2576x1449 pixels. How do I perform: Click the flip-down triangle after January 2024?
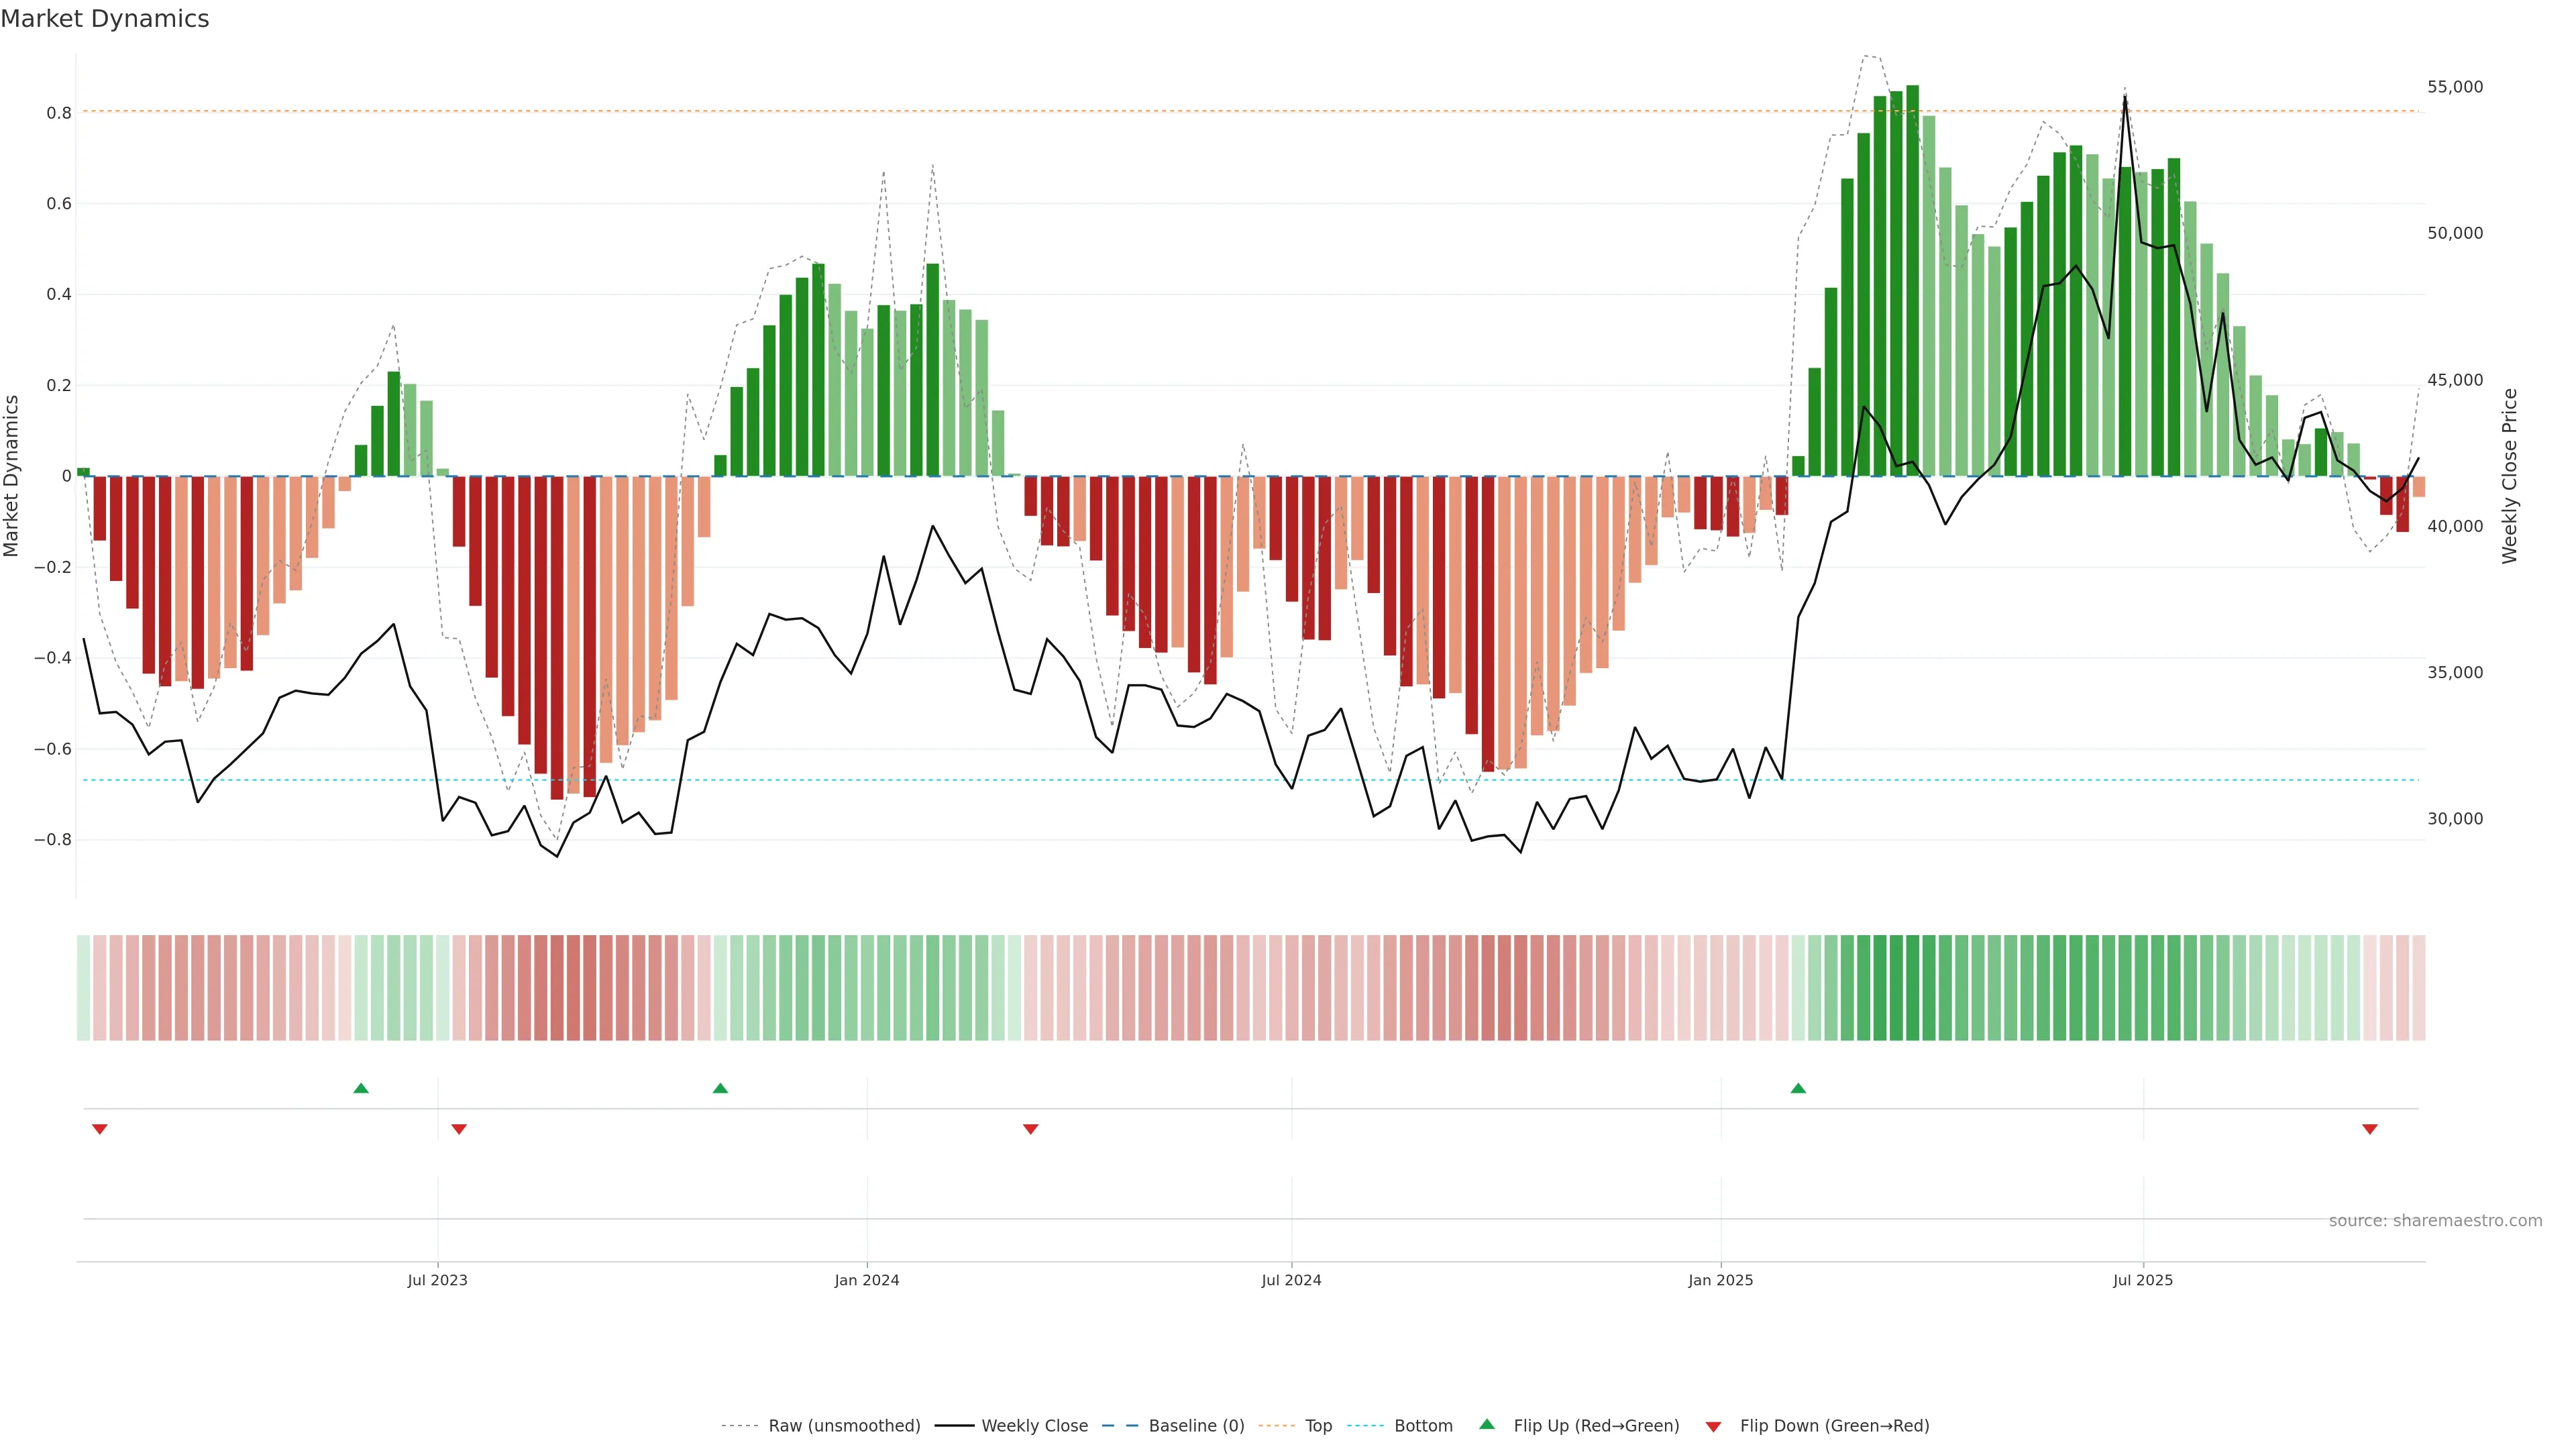(x=1031, y=1129)
